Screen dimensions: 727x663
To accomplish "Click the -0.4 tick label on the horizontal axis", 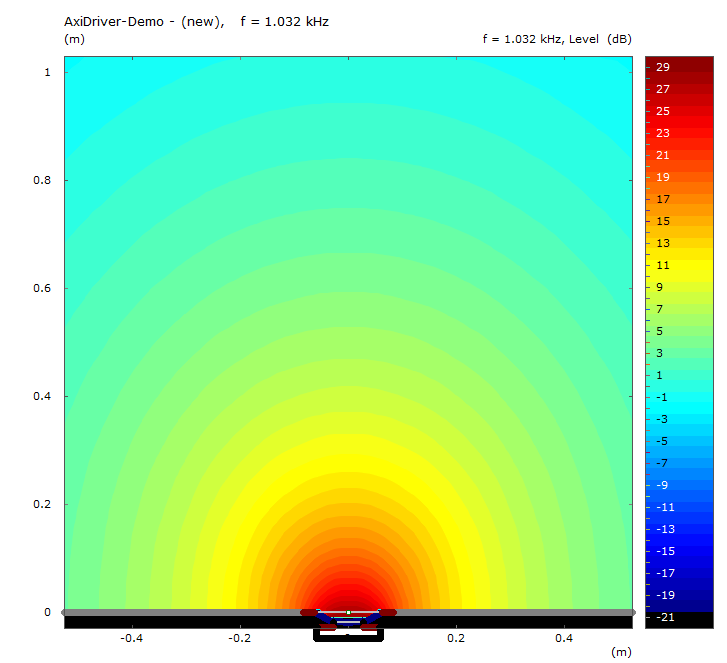I will tap(129, 638).
